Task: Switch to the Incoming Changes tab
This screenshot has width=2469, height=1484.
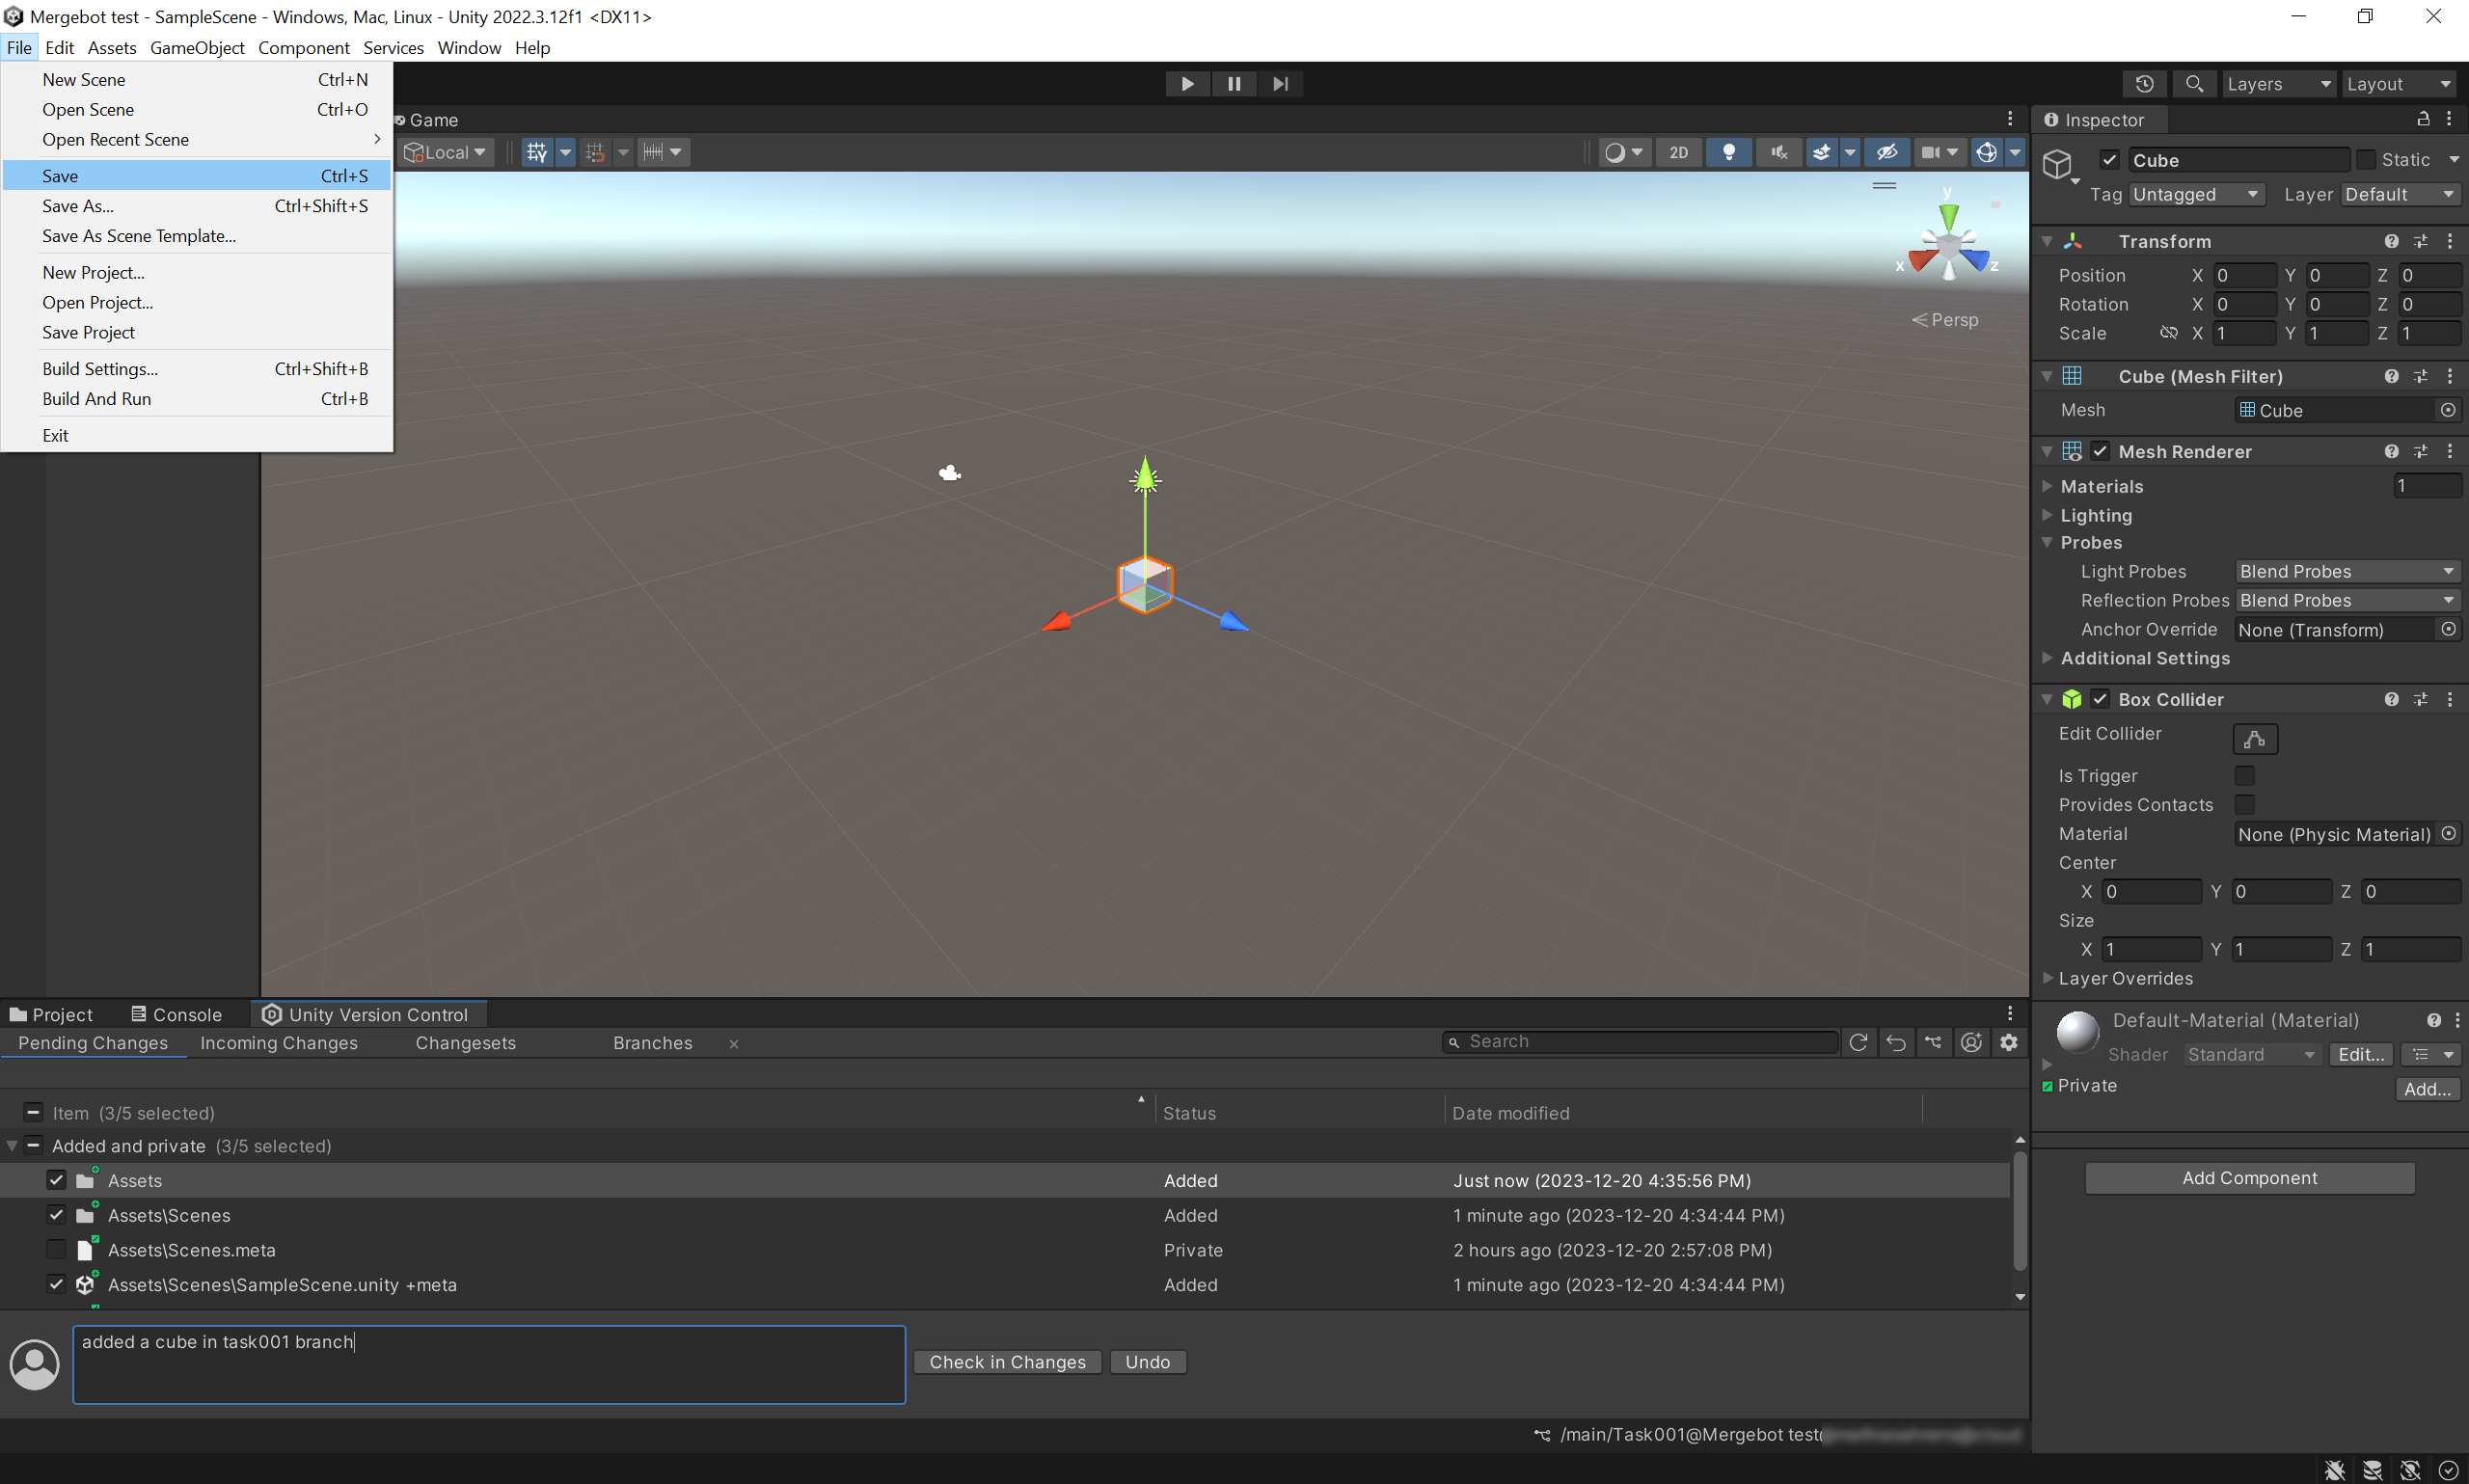Action: (x=278, y=1043)
